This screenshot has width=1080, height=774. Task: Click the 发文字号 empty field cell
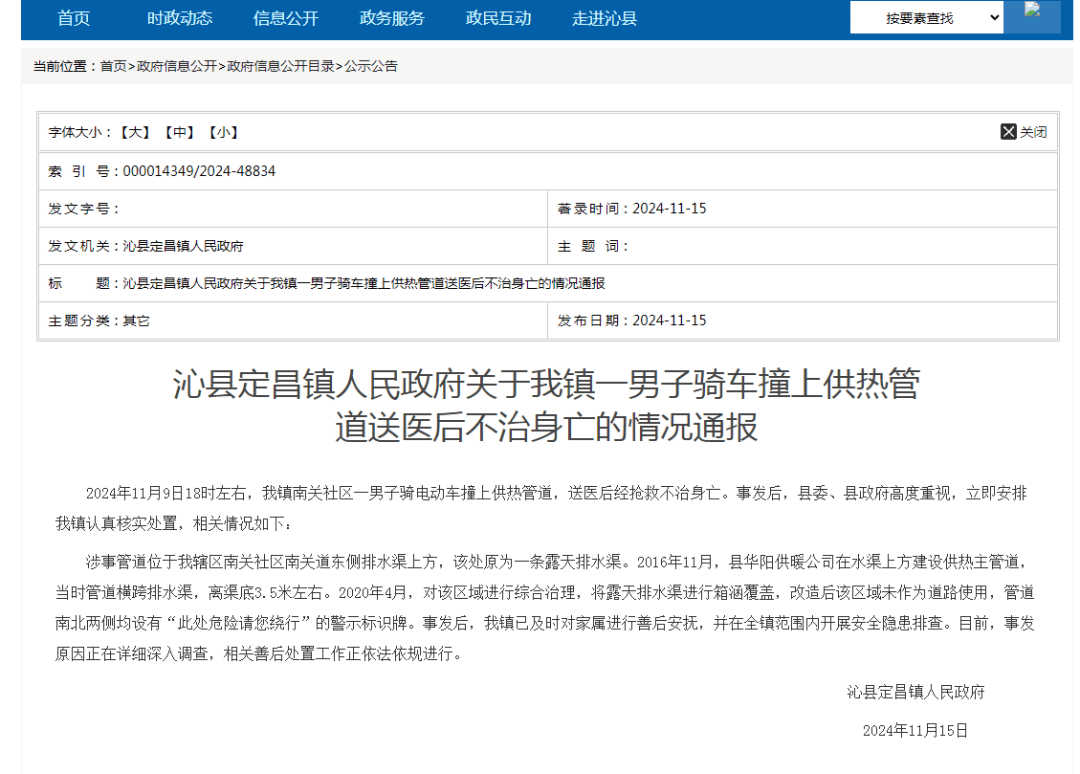point(293,209)
